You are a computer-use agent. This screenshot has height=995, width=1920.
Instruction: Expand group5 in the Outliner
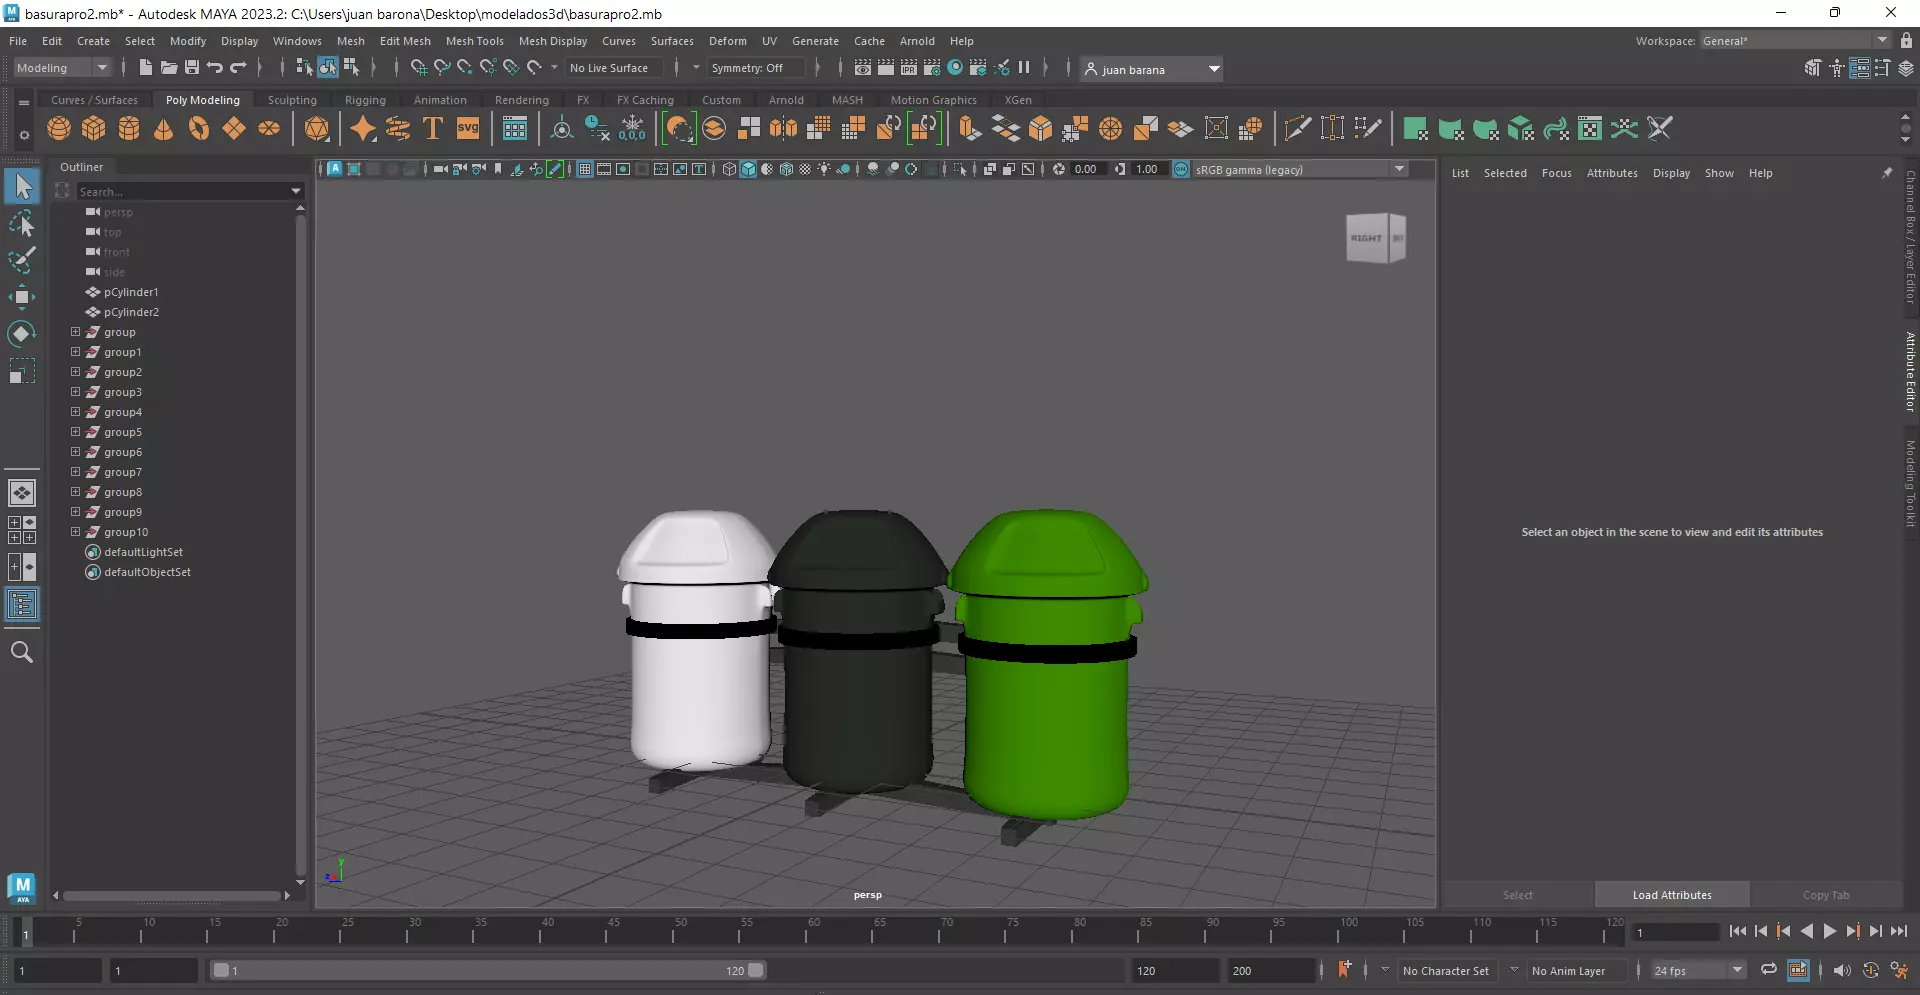75,432
